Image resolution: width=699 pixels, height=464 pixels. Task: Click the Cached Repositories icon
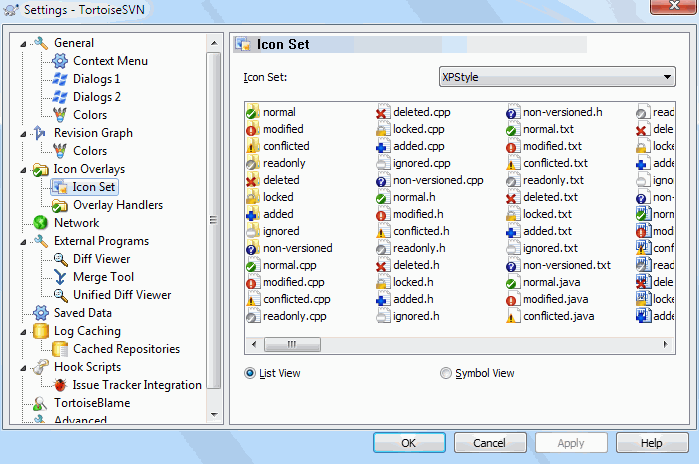(x=60, y=349)
